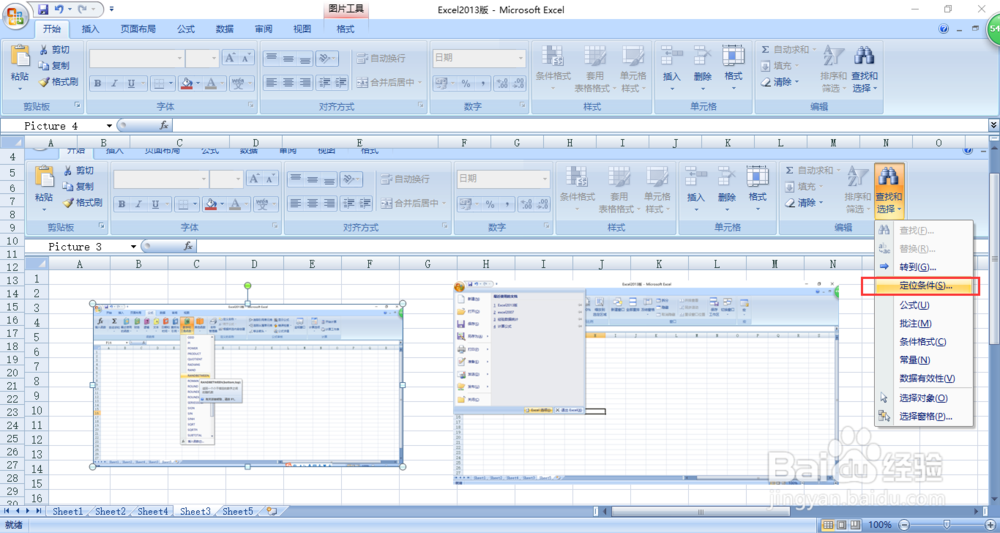Click the blue help question mark icon
This screenshot has height=533, width=1000.
(944, 29)
